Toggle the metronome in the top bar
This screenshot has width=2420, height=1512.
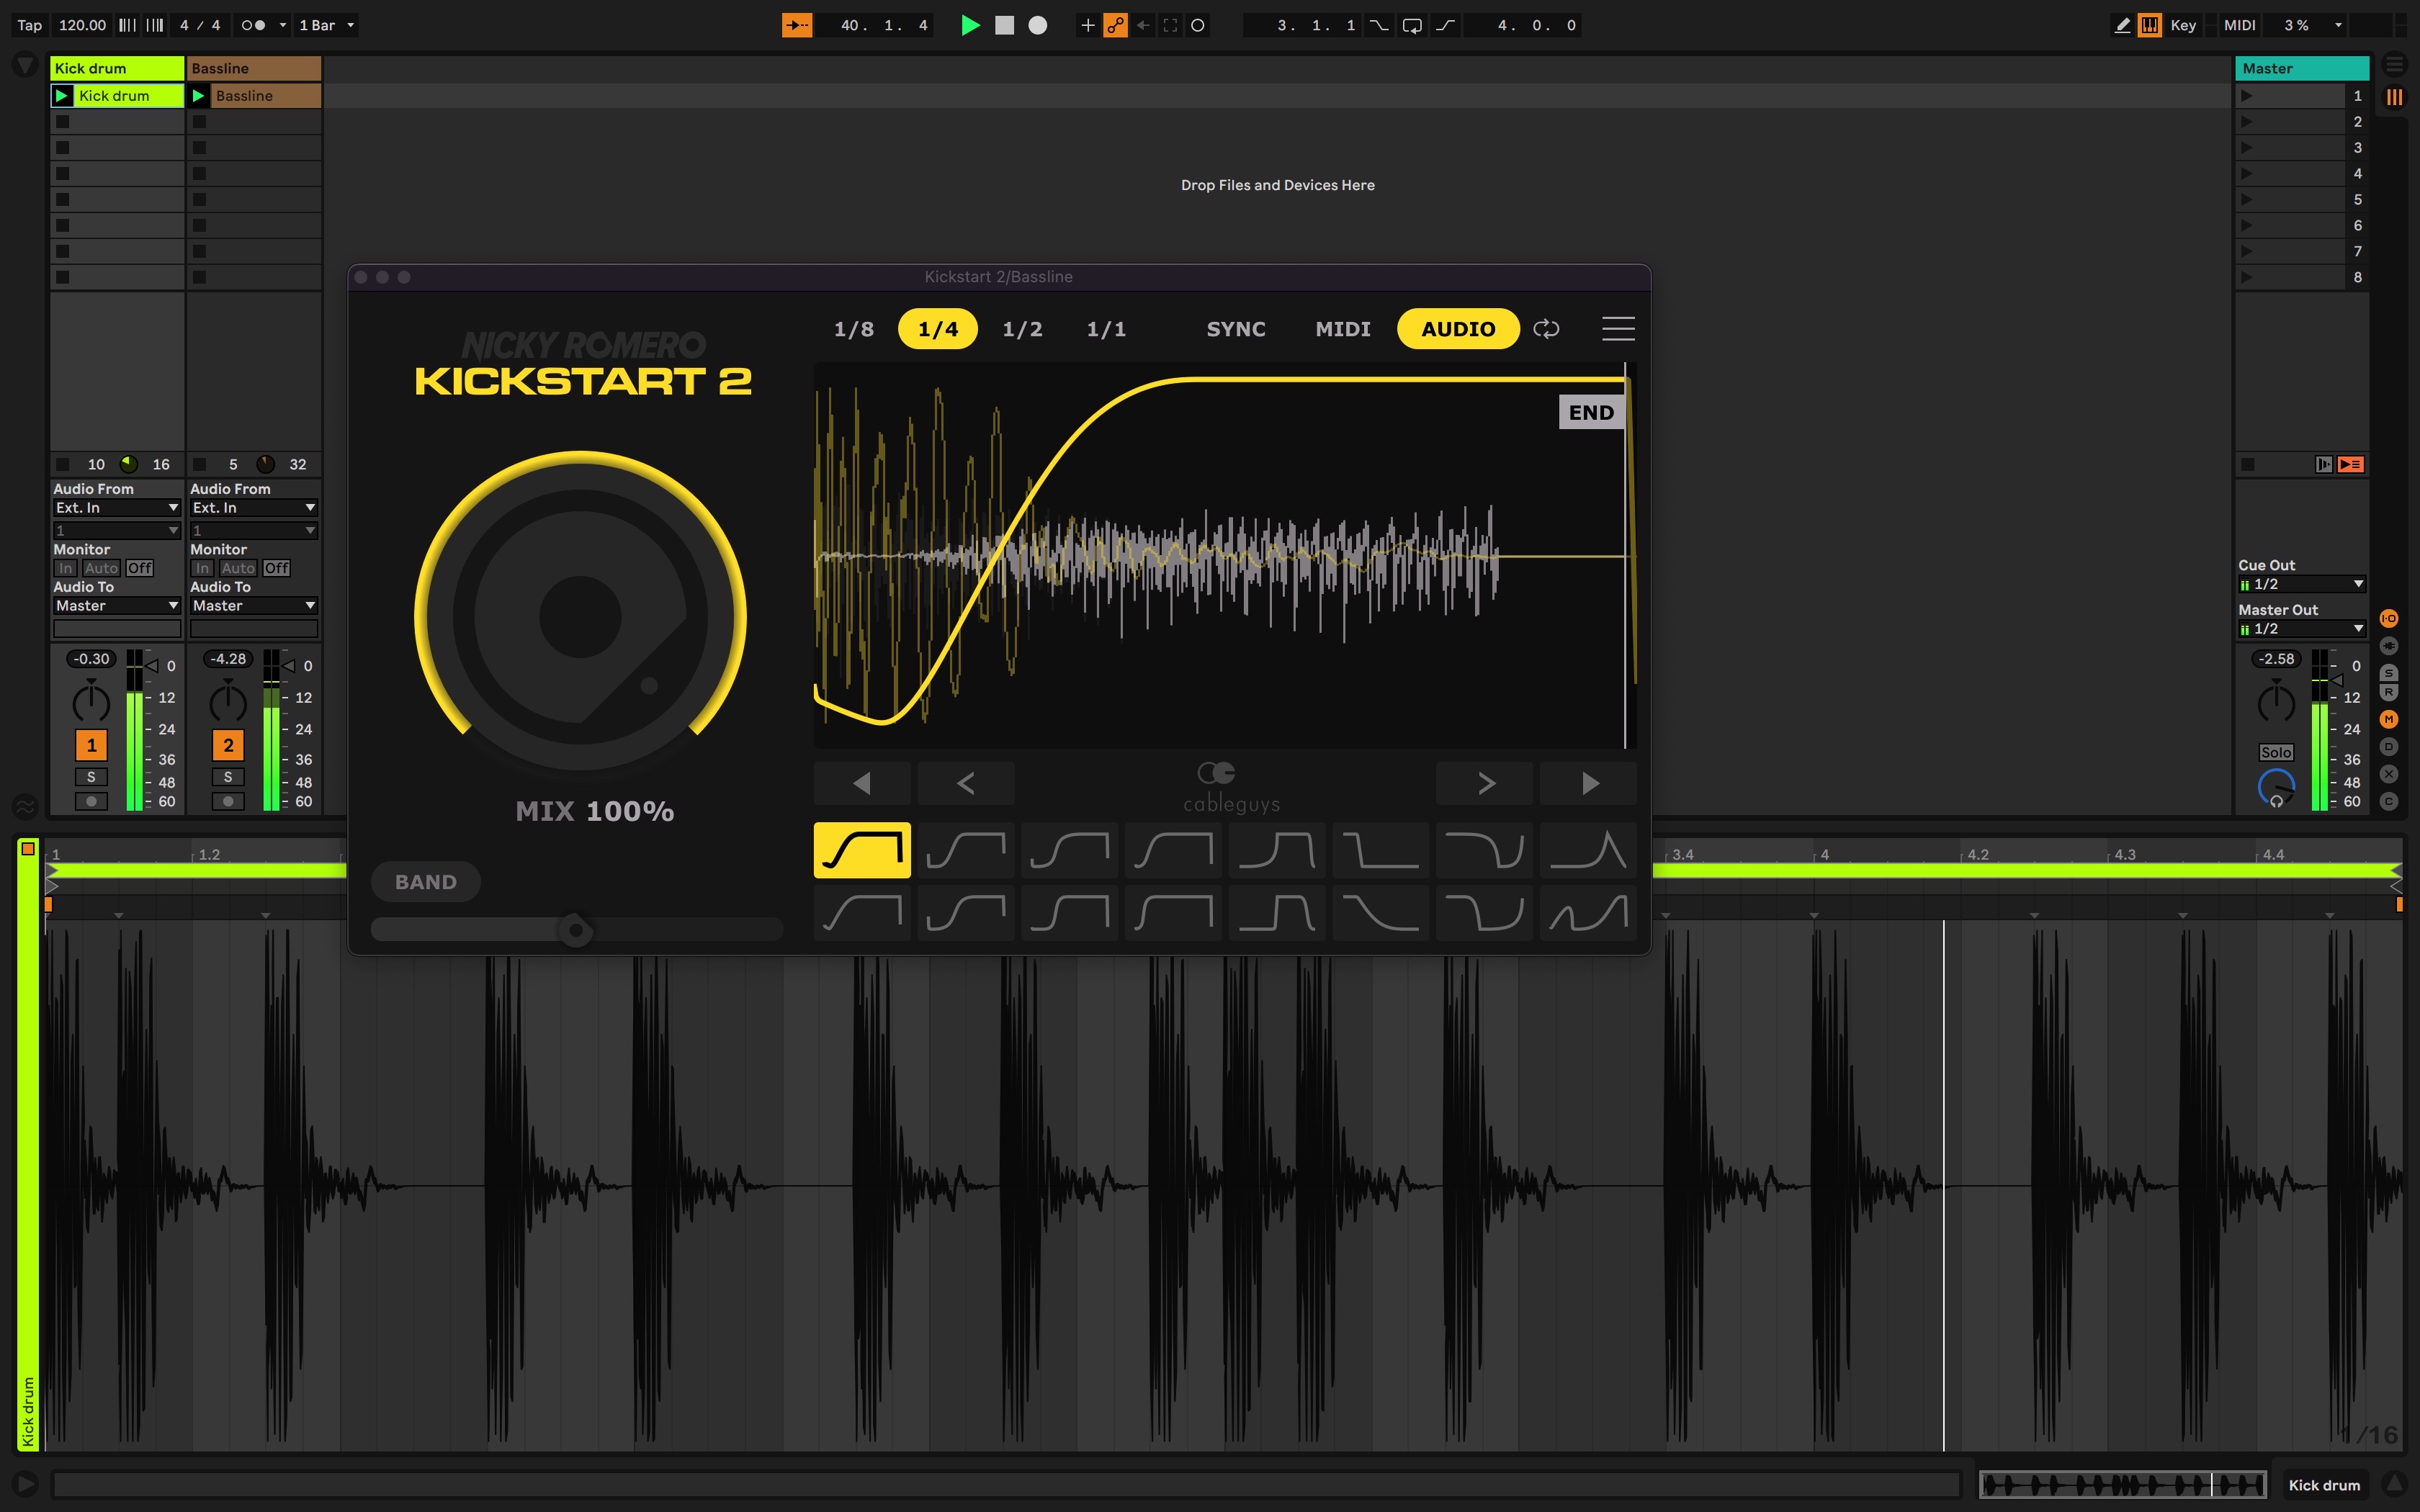[253, 25]
